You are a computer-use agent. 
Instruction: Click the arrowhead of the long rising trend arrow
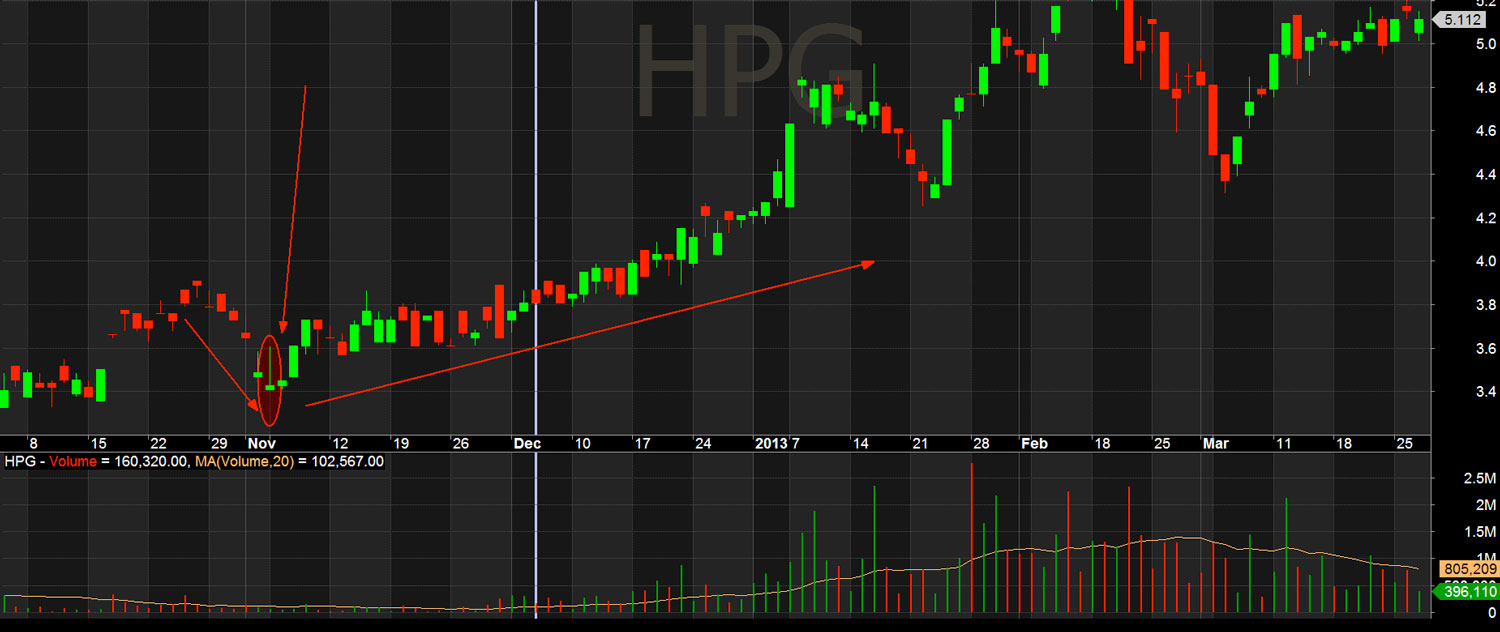[x=868, y=263]
